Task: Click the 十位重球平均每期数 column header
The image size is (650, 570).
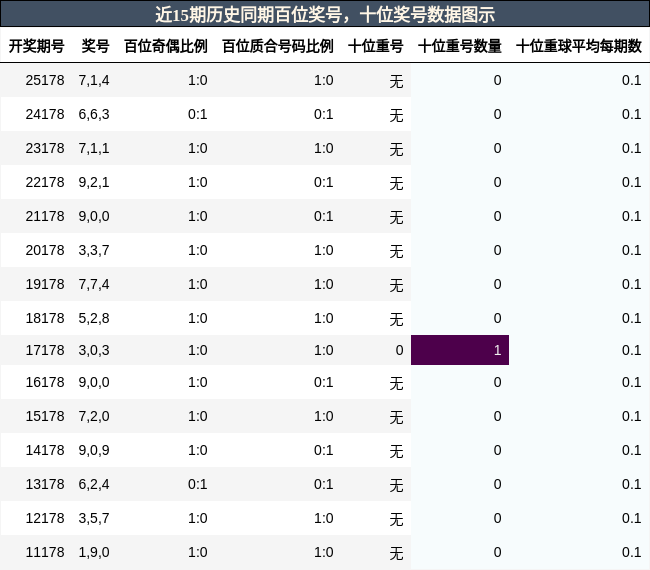Action: click(579, 46)
